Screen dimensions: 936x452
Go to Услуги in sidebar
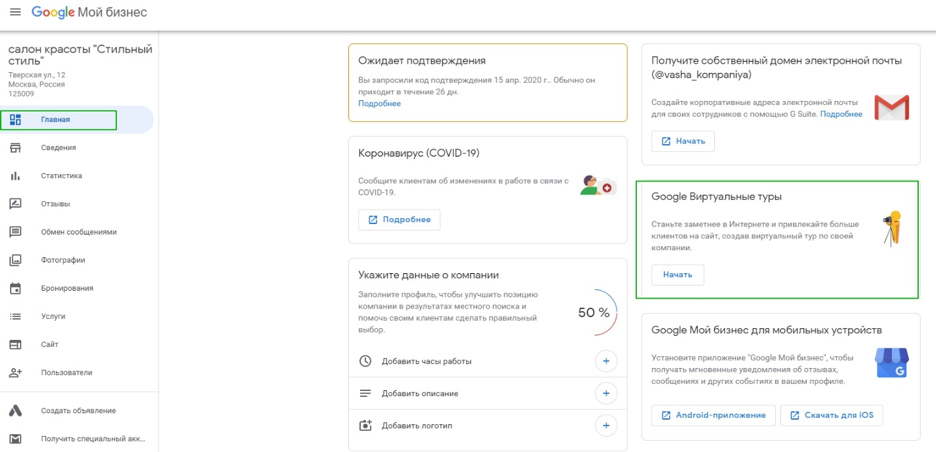pos(53,316)
